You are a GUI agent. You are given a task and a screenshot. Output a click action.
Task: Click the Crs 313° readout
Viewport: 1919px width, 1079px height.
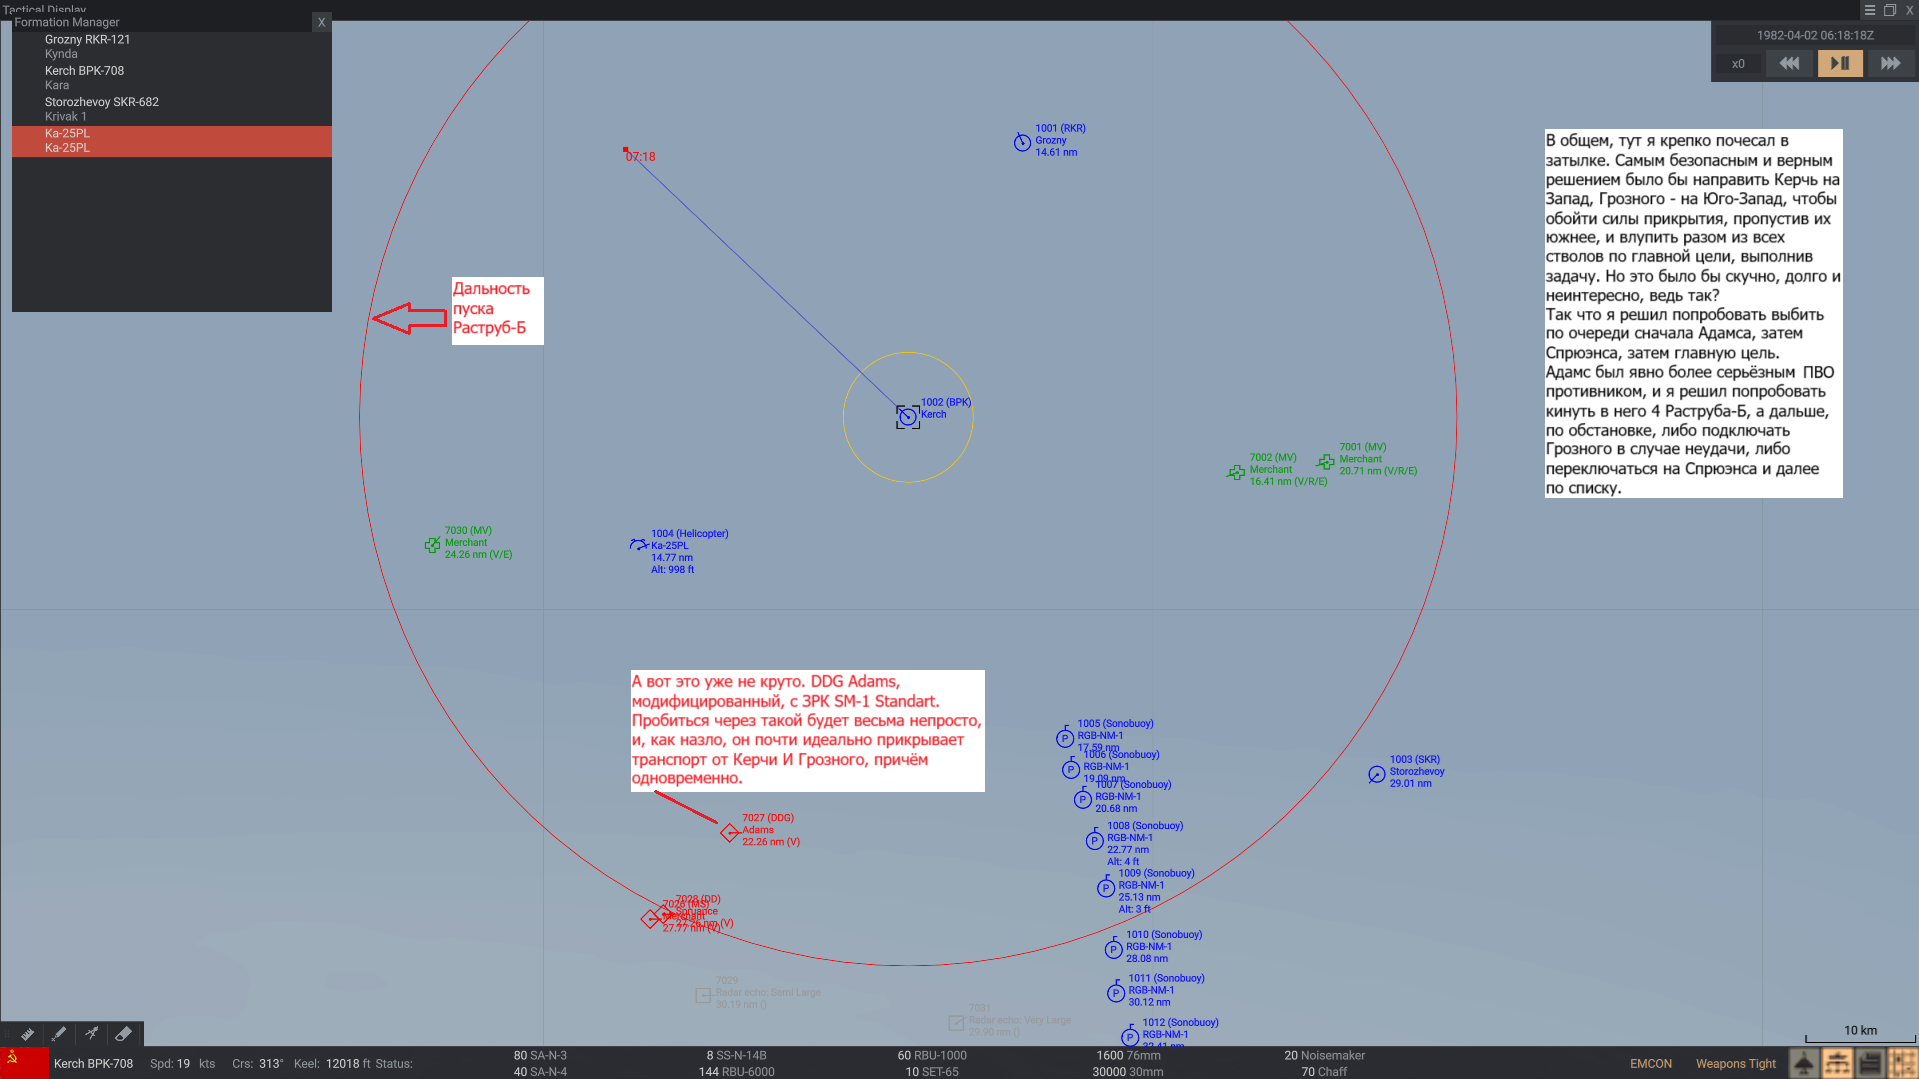coord(258,1064)
